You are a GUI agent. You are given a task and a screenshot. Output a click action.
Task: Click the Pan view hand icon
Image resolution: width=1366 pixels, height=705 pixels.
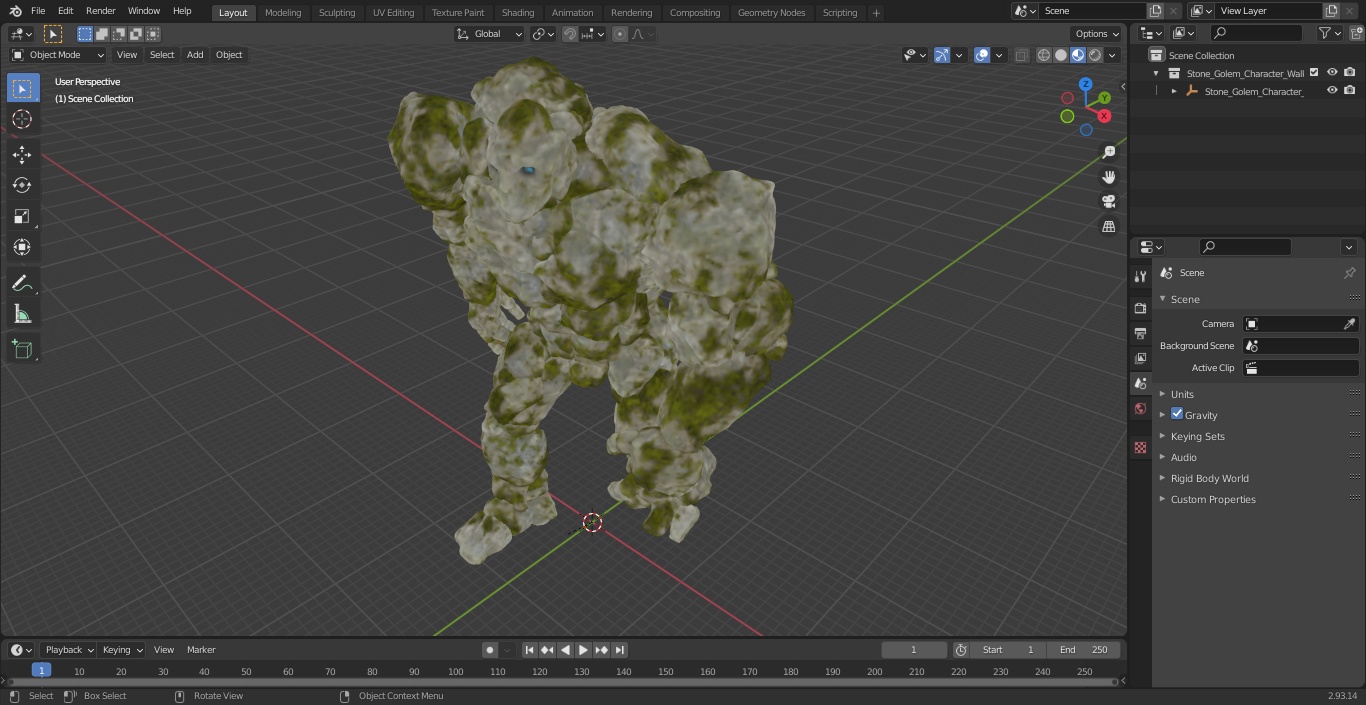[x=1108, y=177]
